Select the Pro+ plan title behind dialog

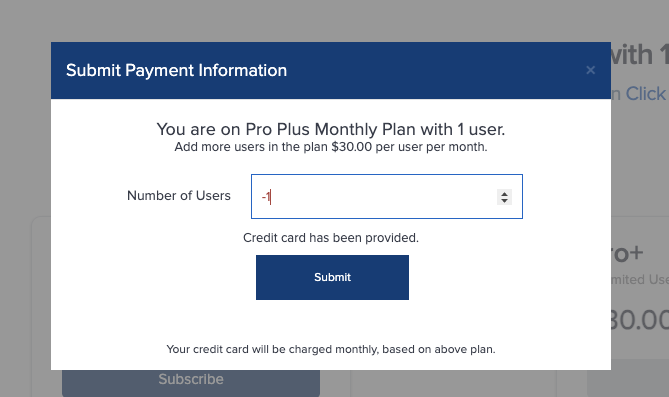coord(627,254)
